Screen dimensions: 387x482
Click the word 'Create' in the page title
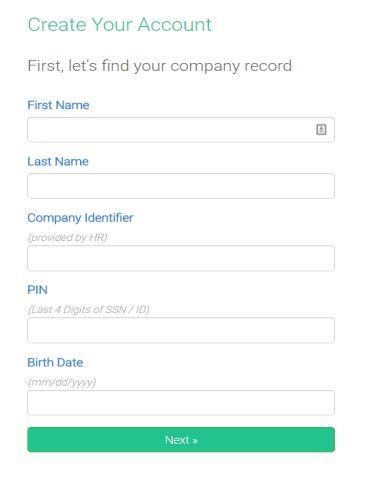pos(57,25)
